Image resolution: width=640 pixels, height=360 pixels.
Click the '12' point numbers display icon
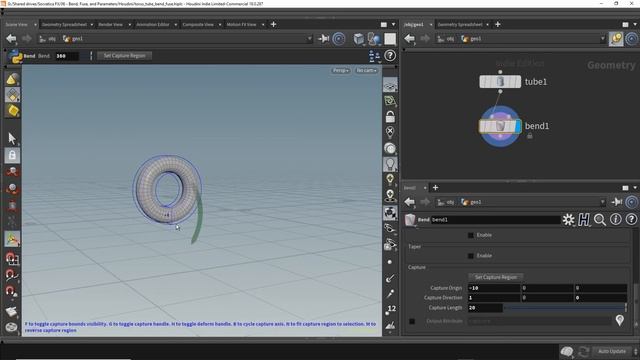391,309
